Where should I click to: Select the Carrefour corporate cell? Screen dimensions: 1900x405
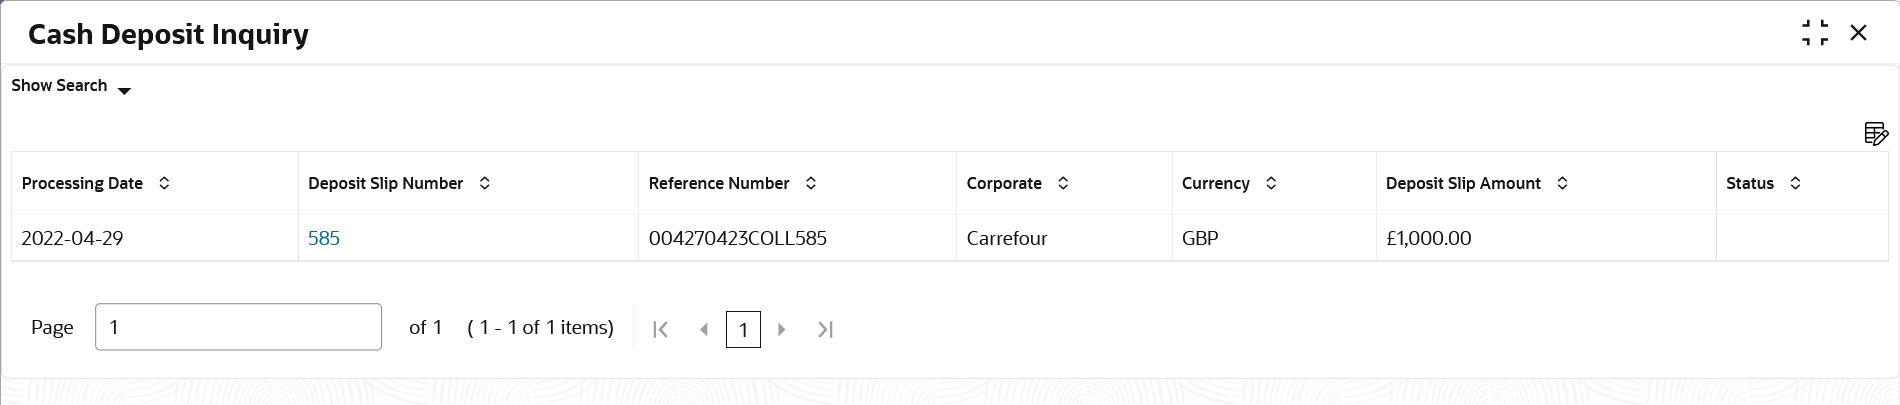[x=1064, y=238]
